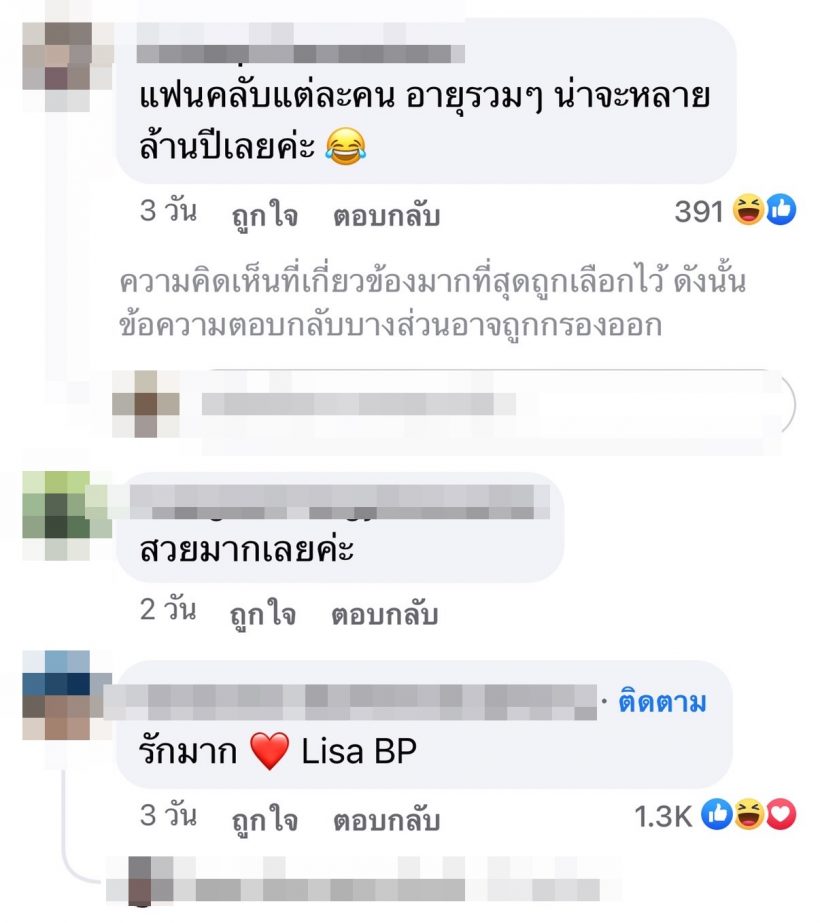Like the Lisa BP comment via ถูกใจ
The width and height of the screenshot is (820, 923).
point(264,819)
